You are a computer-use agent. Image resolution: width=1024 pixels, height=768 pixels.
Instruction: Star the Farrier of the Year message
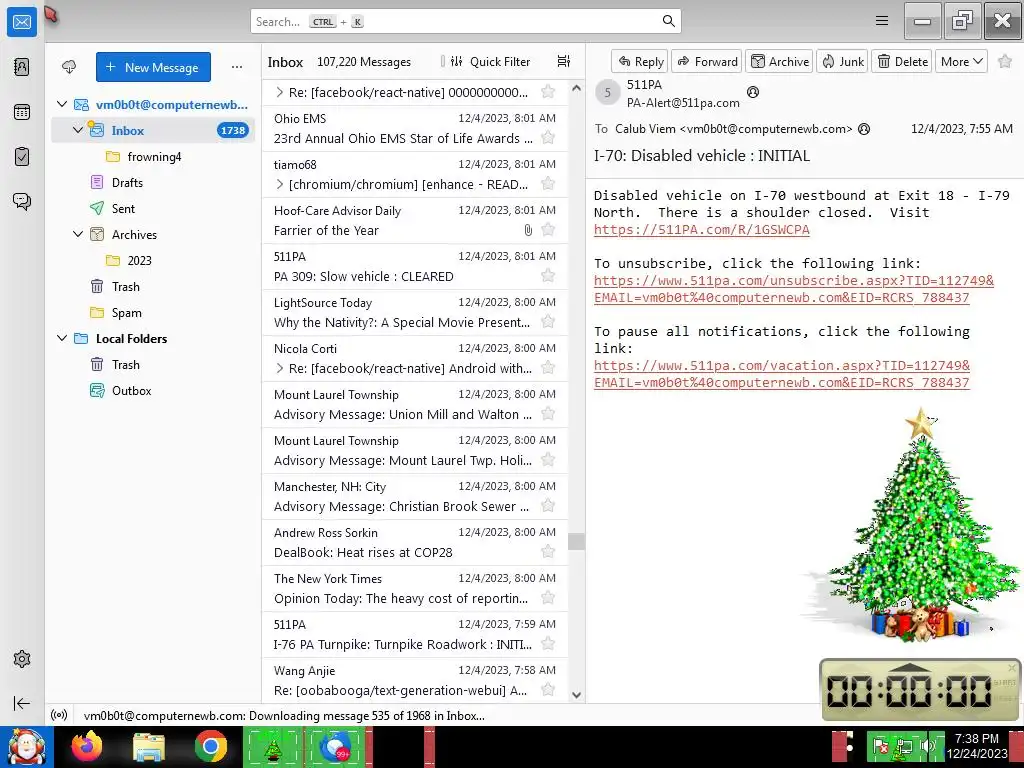coord(549,230)
